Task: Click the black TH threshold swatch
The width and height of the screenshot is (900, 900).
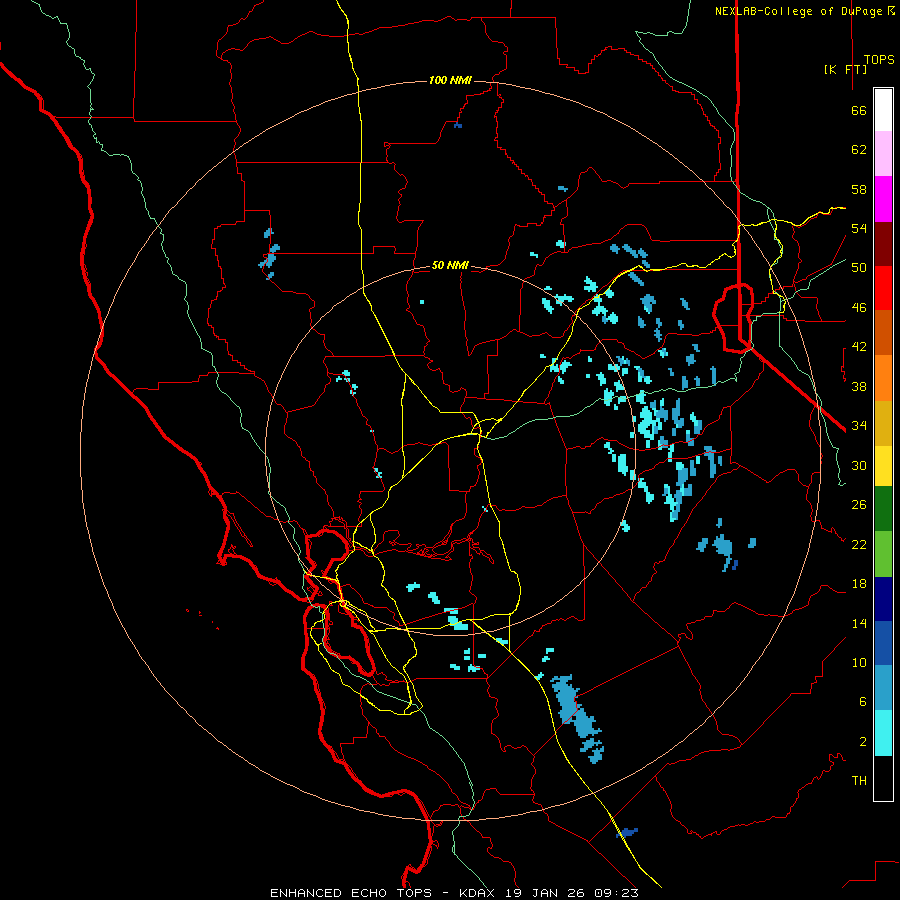Action: tap(883, 778)
